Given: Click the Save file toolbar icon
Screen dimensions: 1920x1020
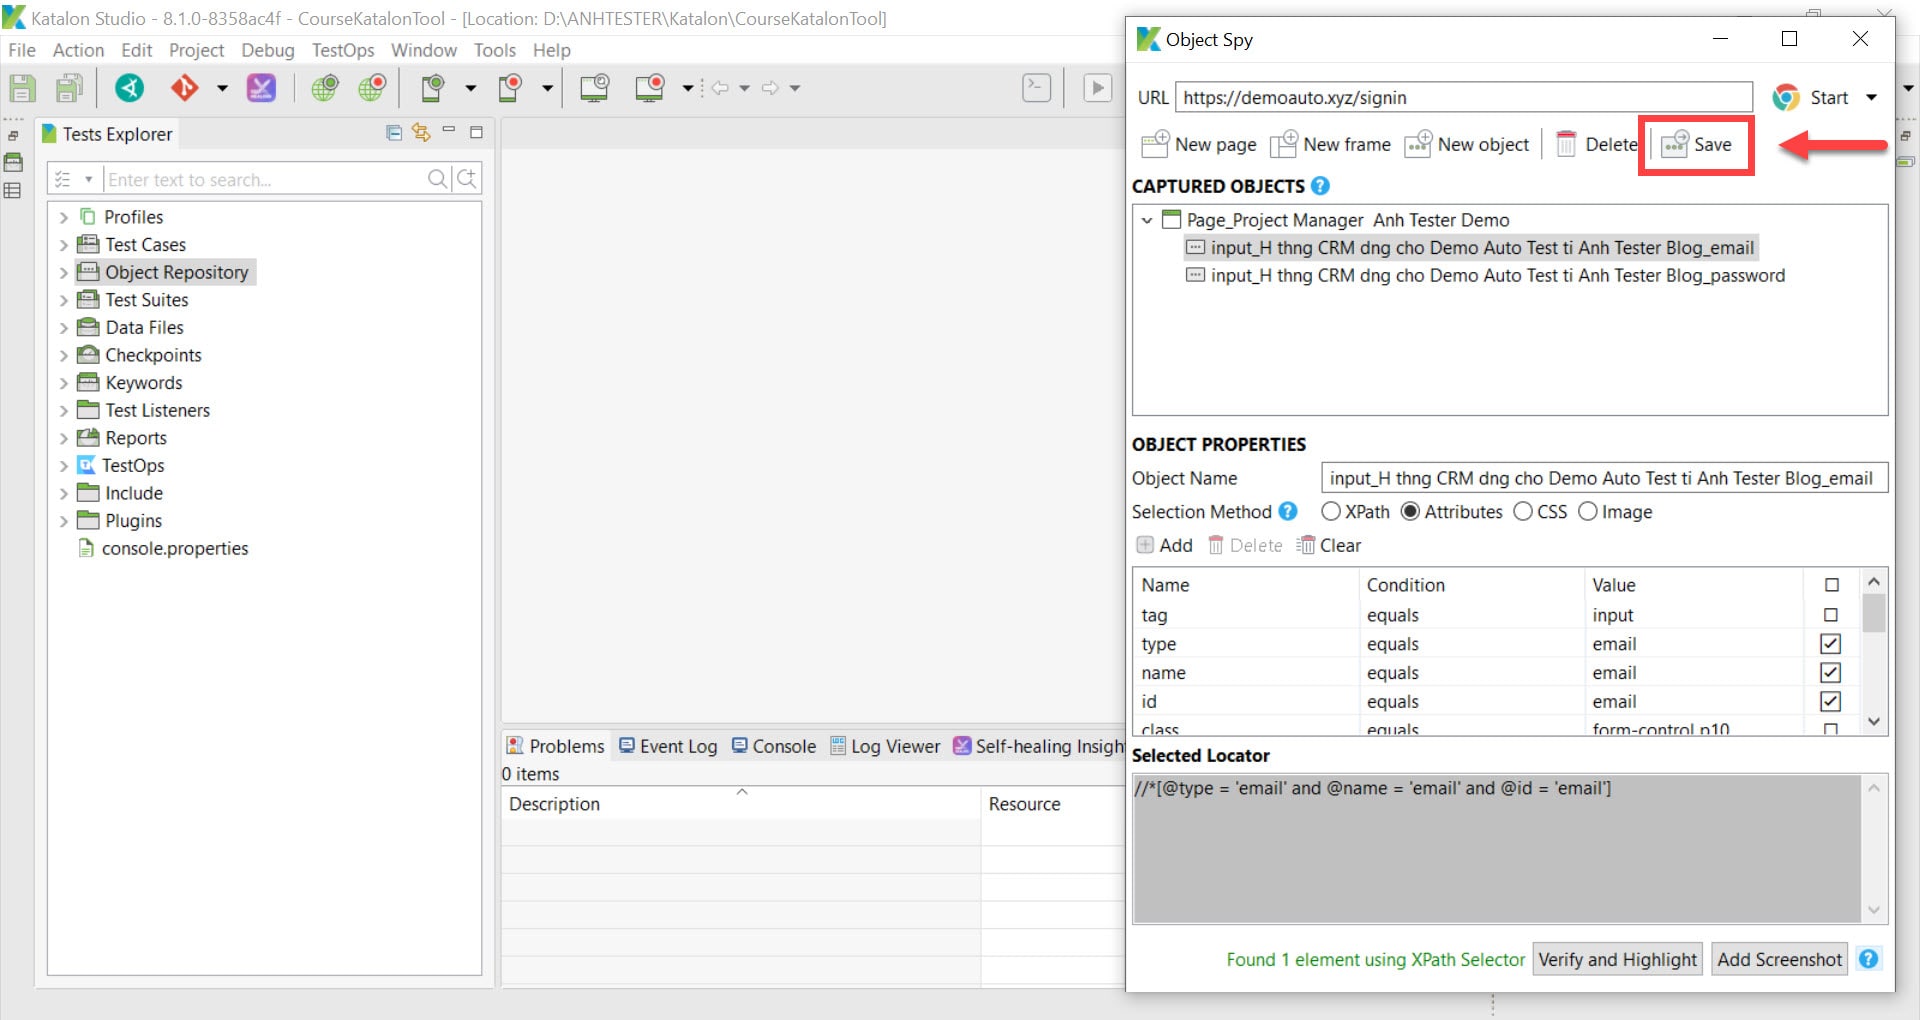Looking at the screenshot, I should (x=22, y=88).
